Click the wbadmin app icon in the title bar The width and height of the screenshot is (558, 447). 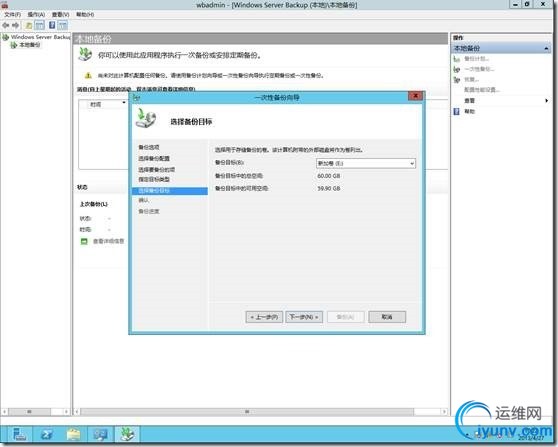(x=5, y=5)
